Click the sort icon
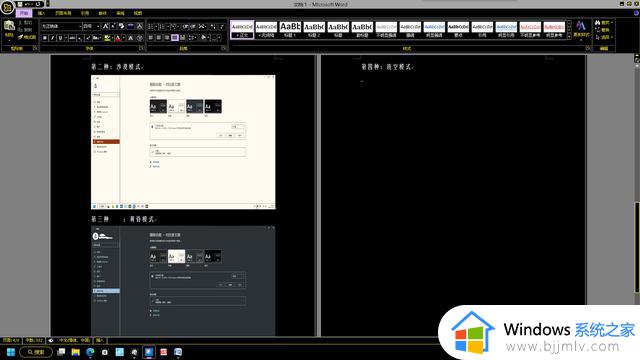Image resolution: width=640 pixels, height=360 pixels. tap(213, 27)
